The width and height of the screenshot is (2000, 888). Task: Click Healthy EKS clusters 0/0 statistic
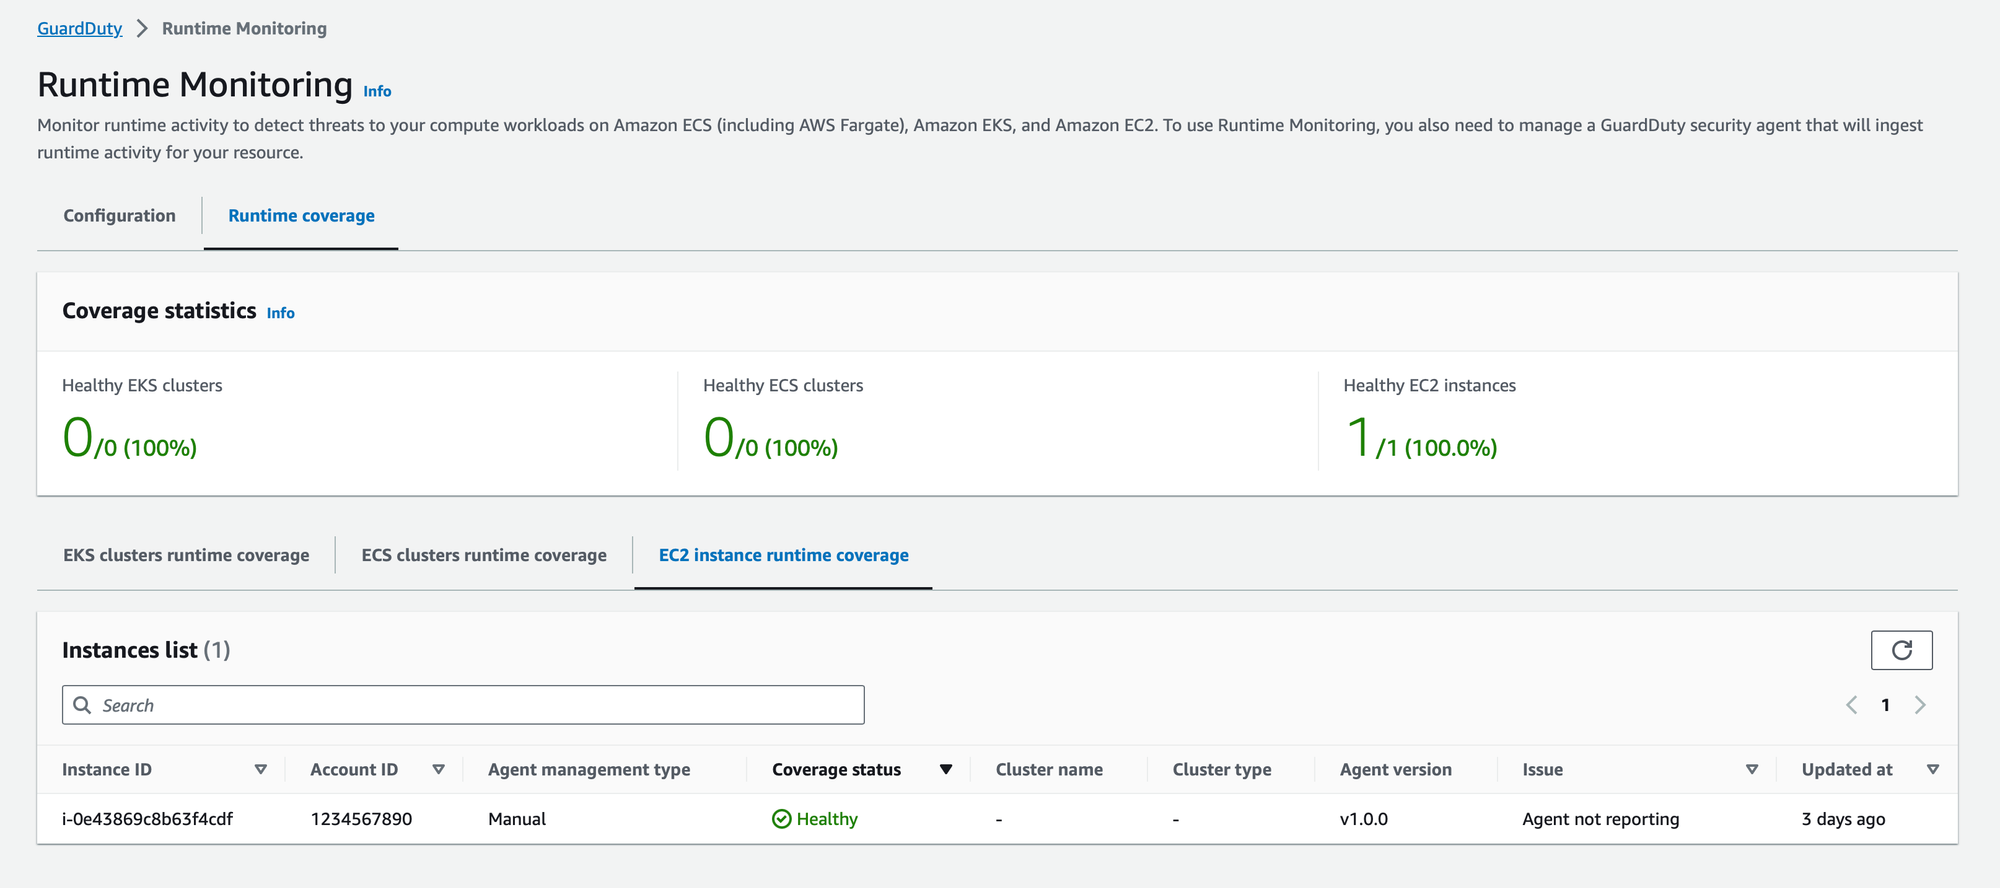130,438
